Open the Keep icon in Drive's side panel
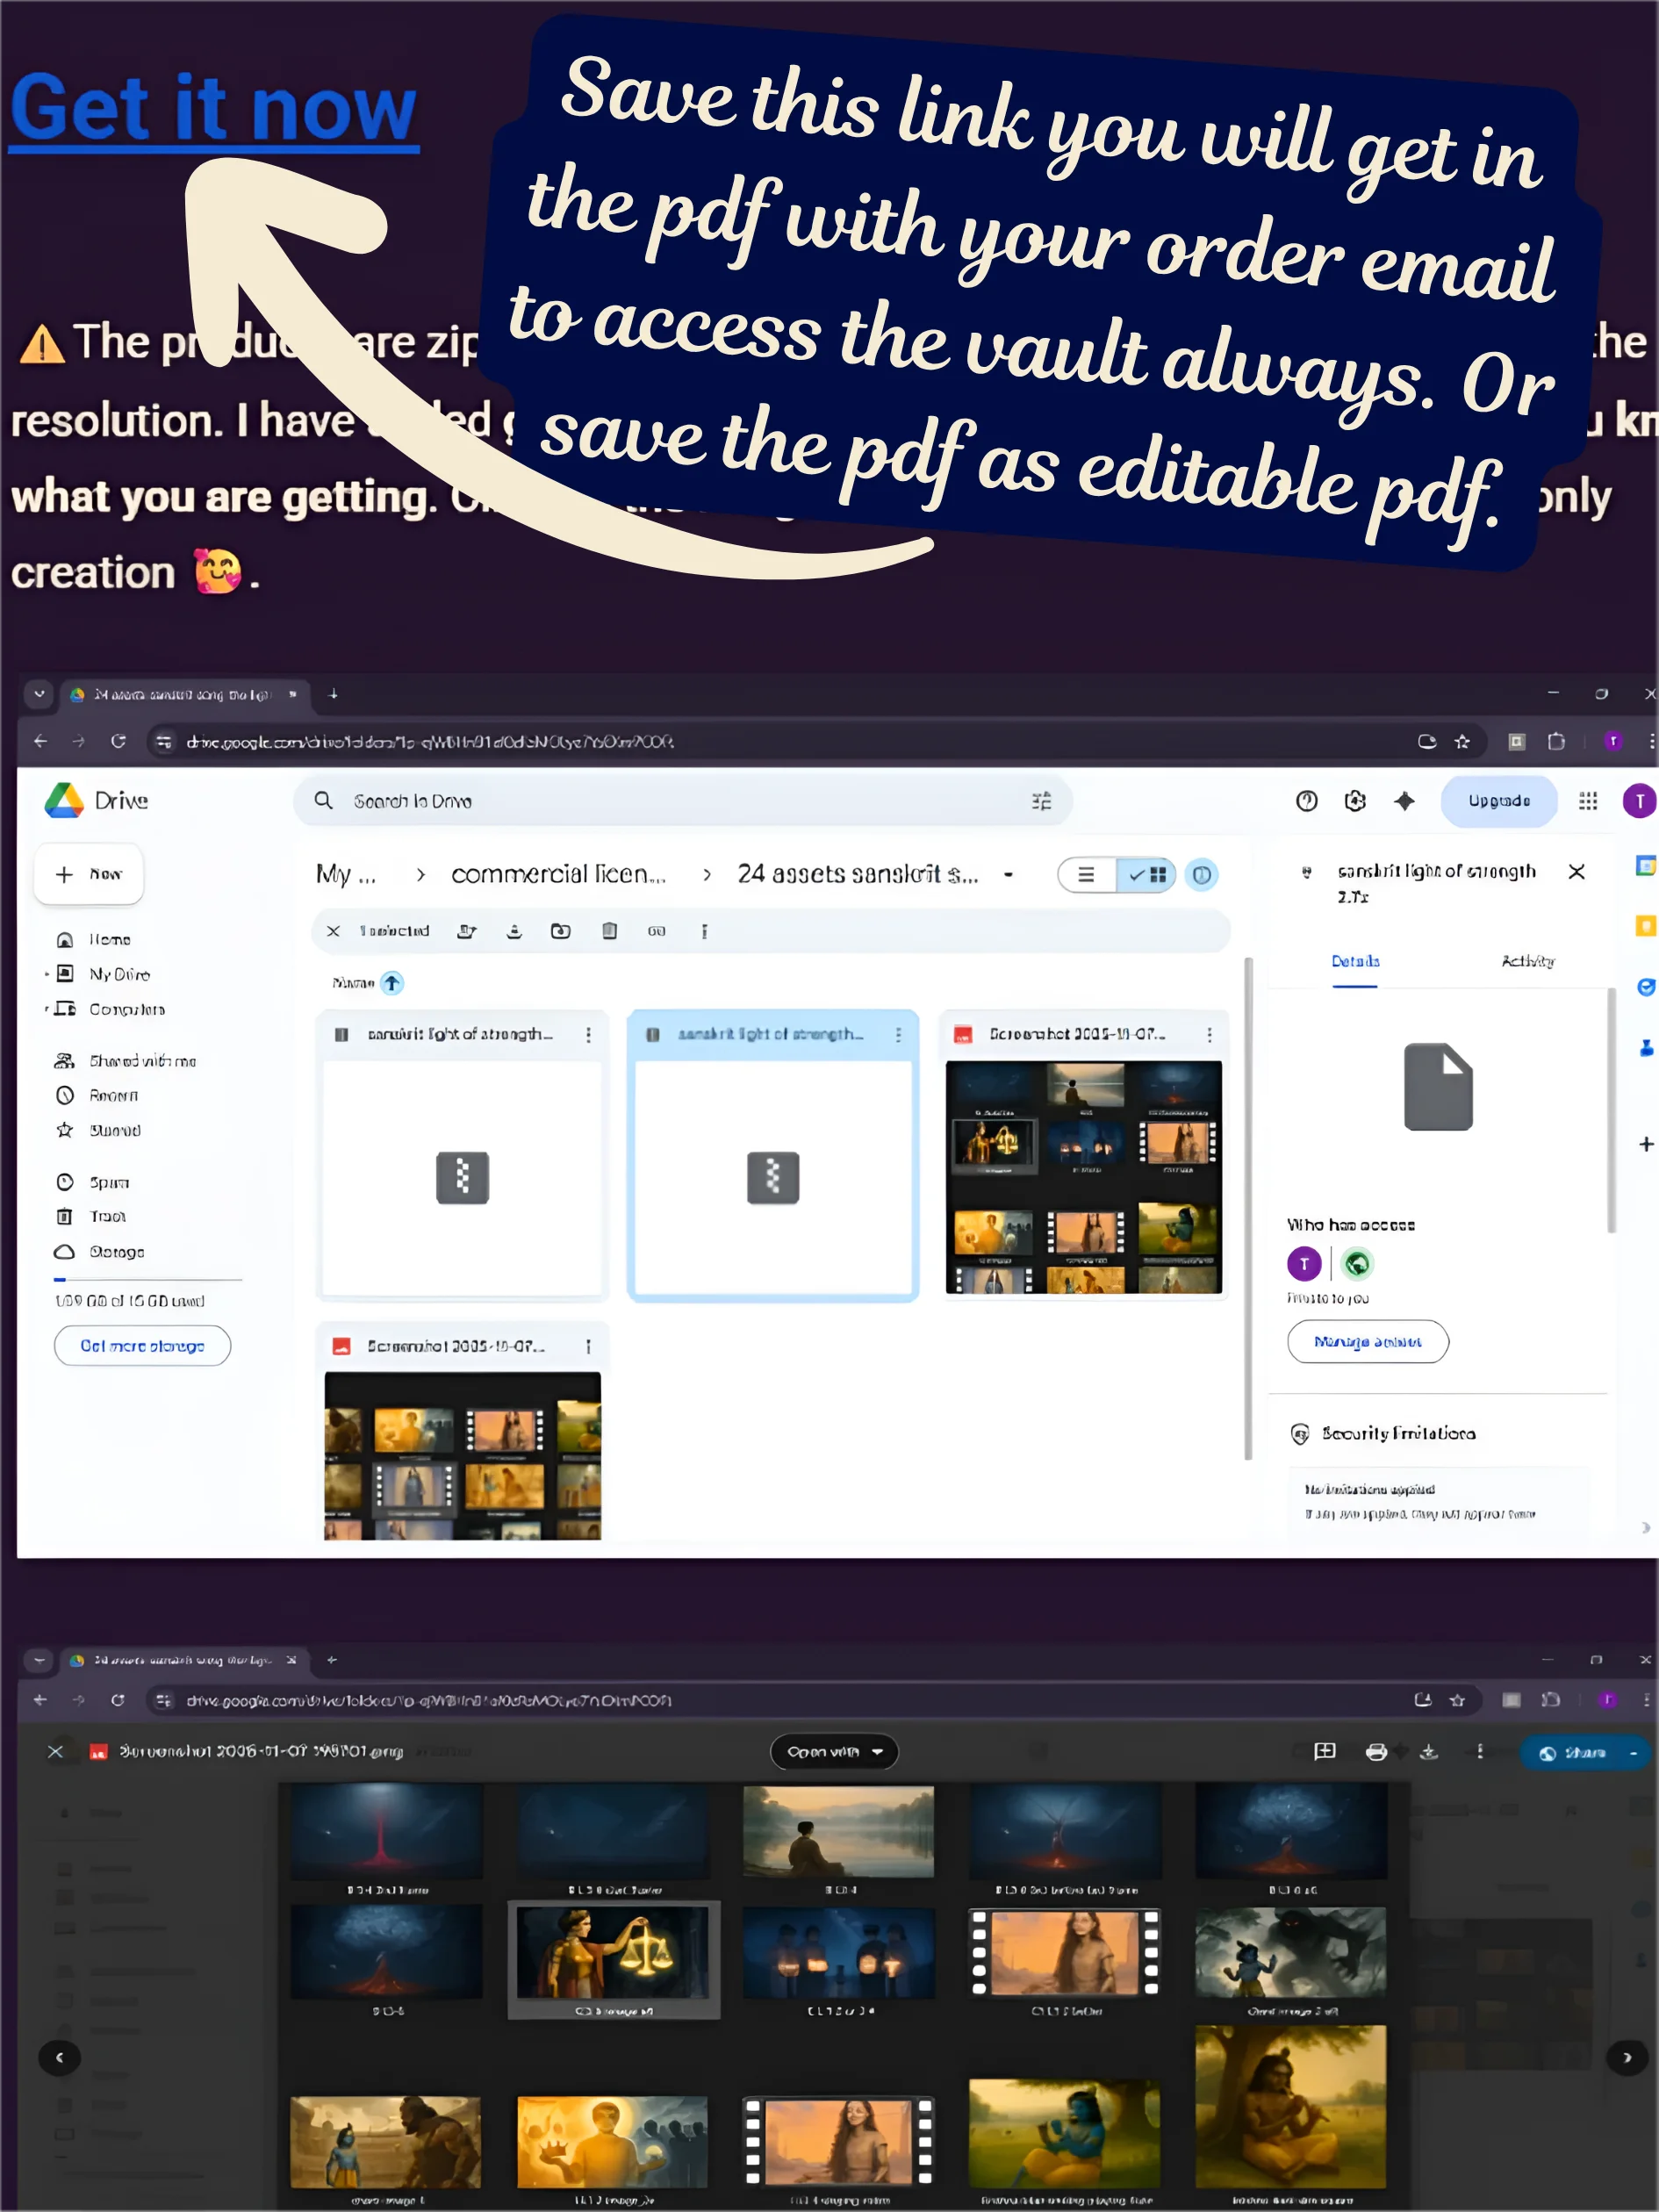This screenshot has height=2212, width=1659. [1645, 926]
